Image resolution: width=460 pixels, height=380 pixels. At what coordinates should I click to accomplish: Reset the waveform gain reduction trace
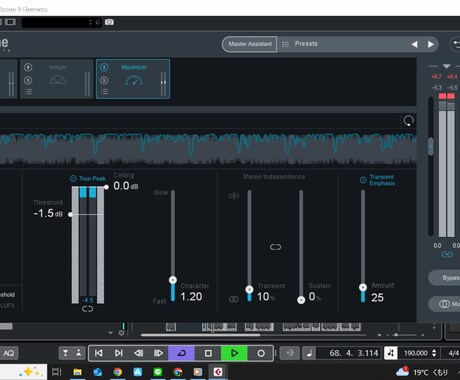tap(409, 121)
